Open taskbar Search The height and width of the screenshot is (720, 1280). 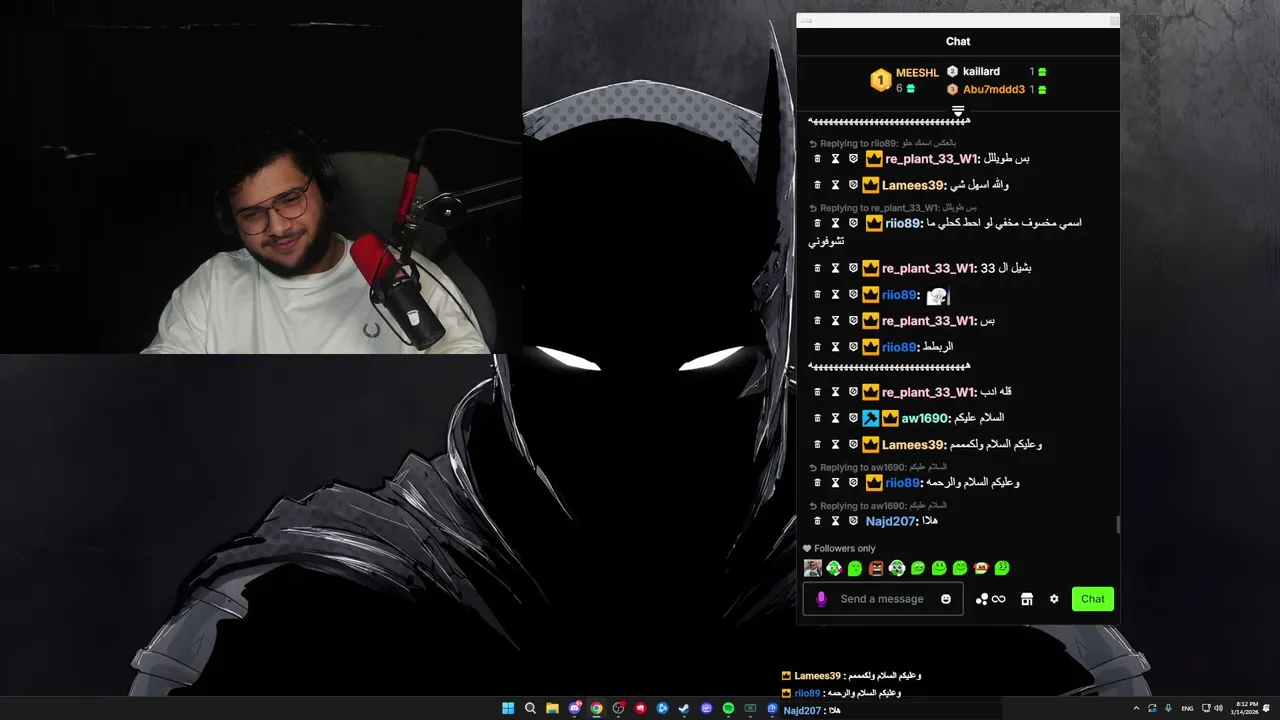[530, 708]
